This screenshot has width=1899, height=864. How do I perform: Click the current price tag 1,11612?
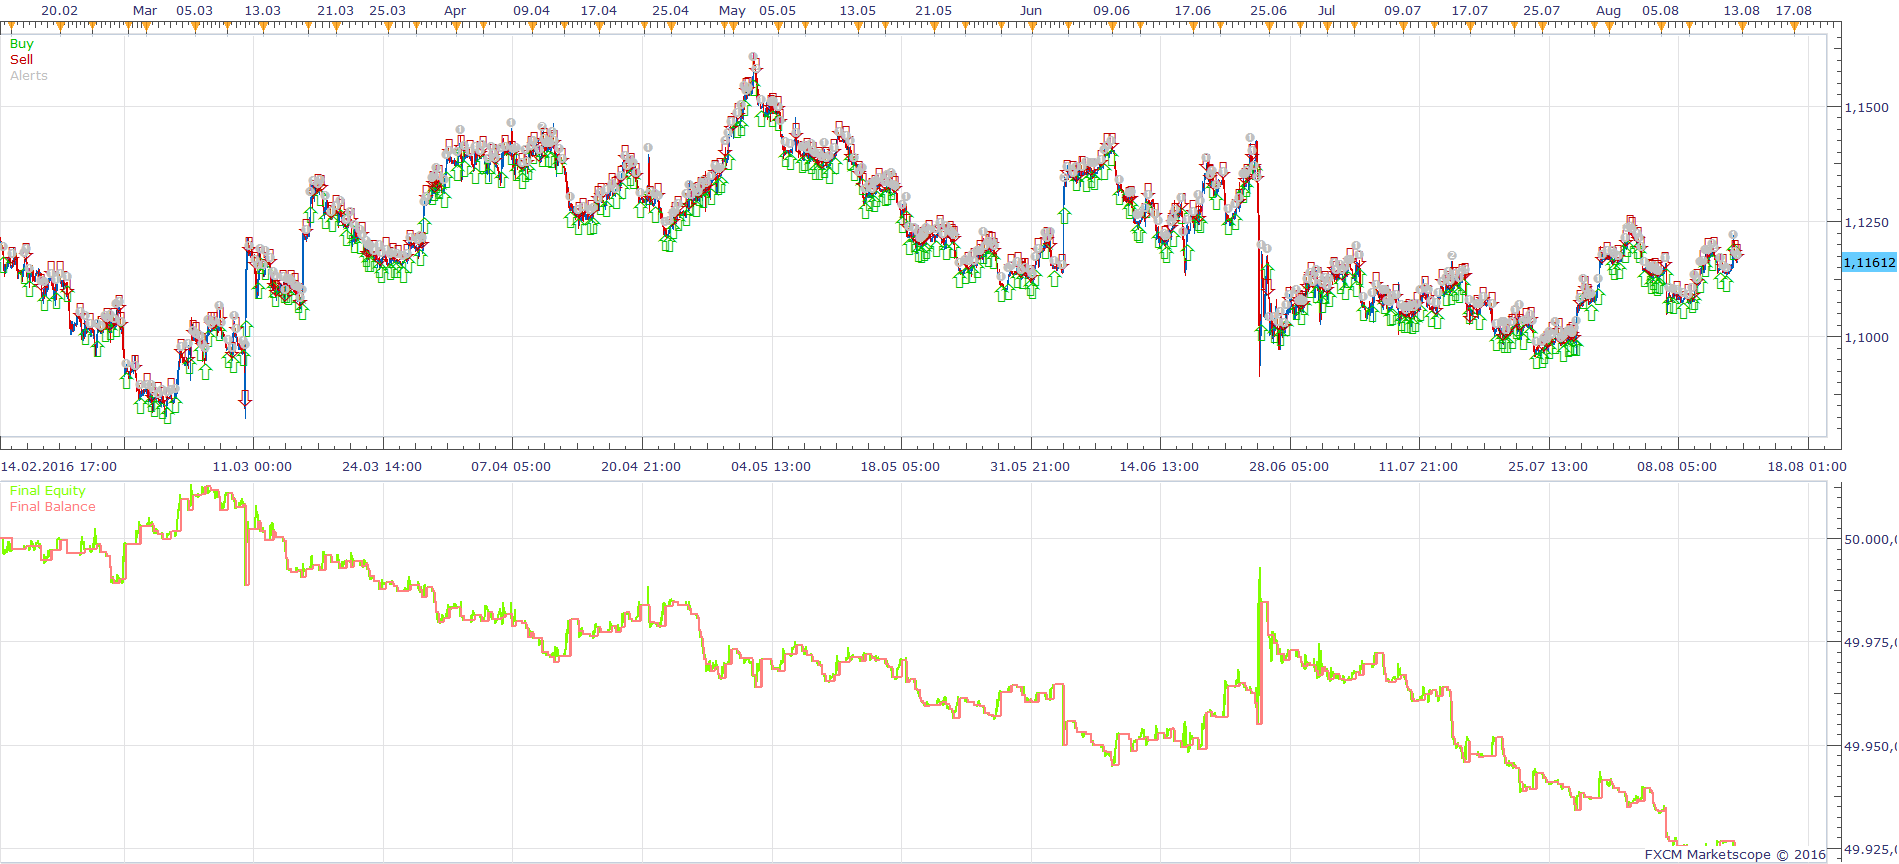[x=1869, y=262]
